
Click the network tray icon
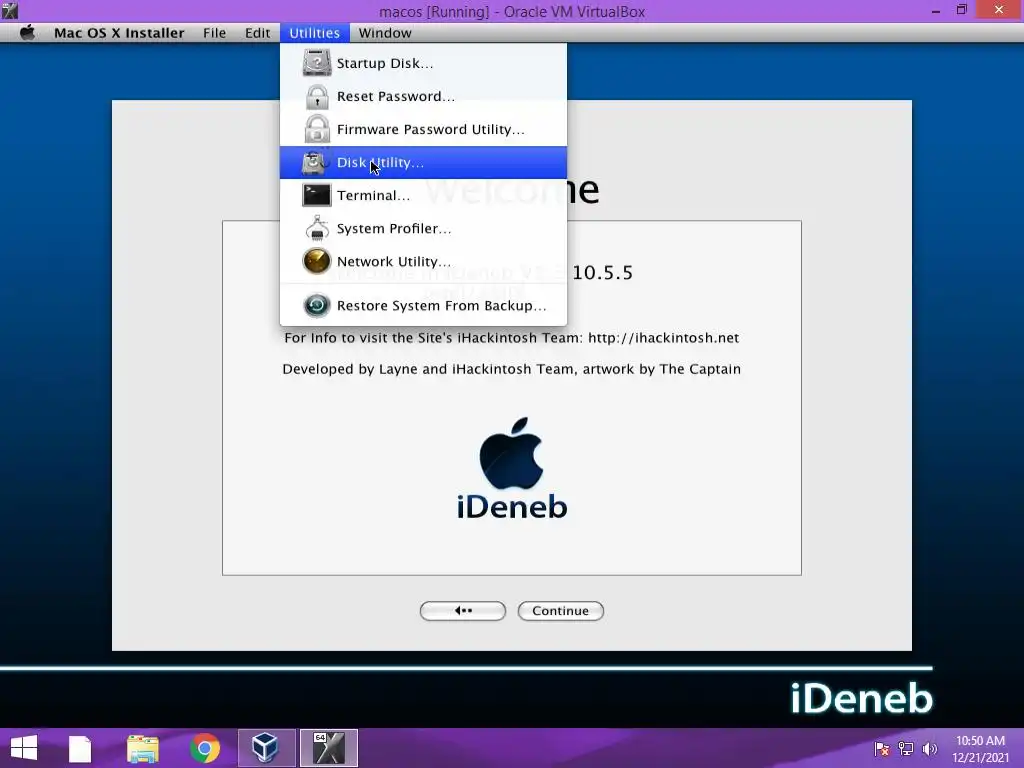(x=906, y=749)
